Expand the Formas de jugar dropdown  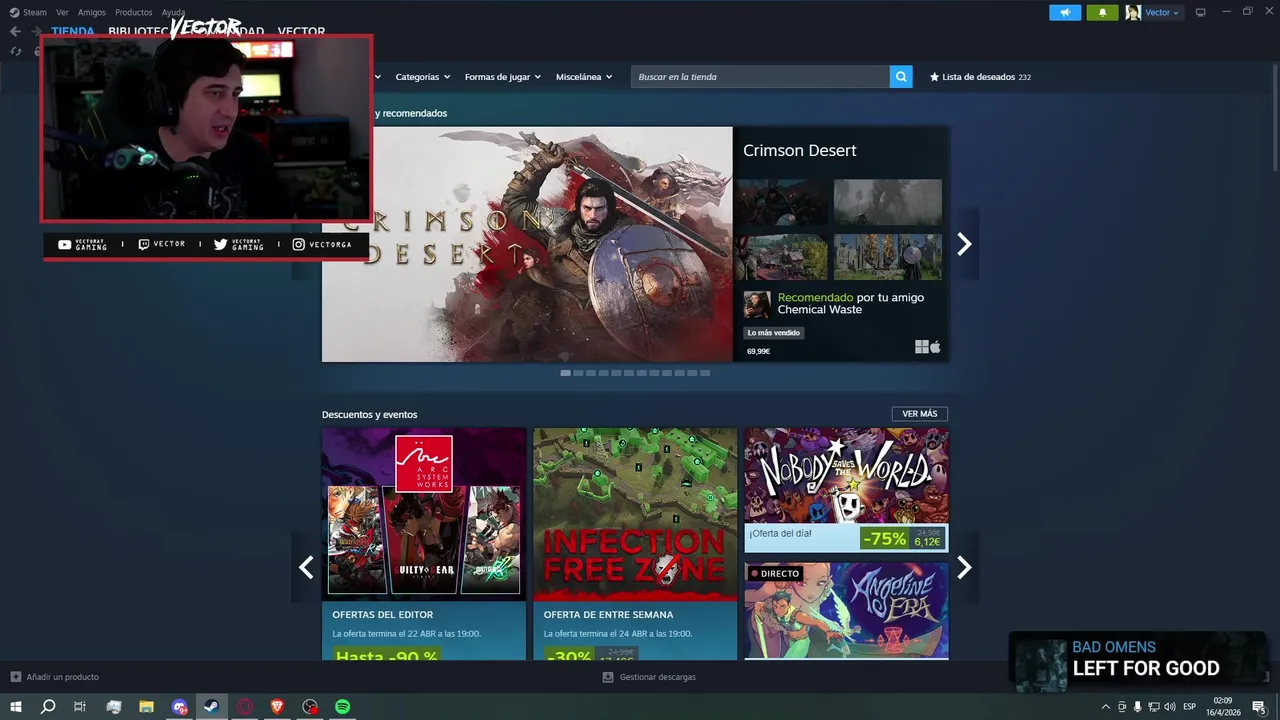(x=502, y=77)
